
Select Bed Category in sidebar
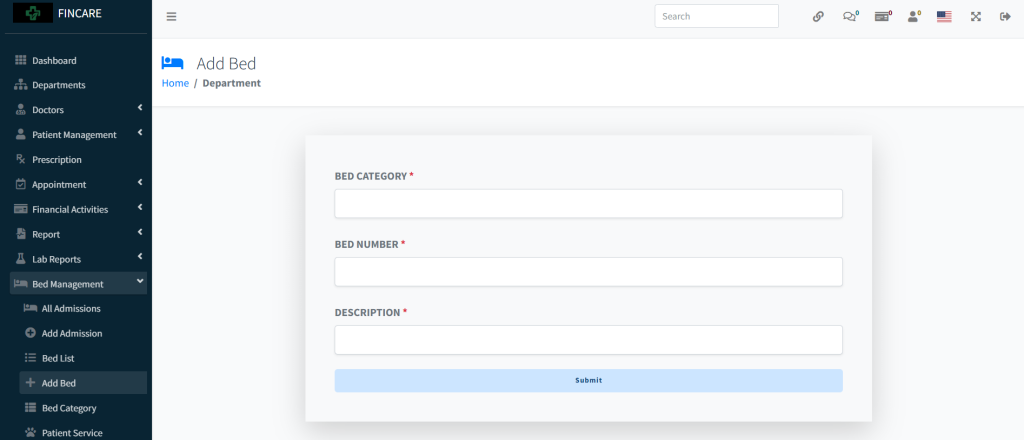coord(69,408)
